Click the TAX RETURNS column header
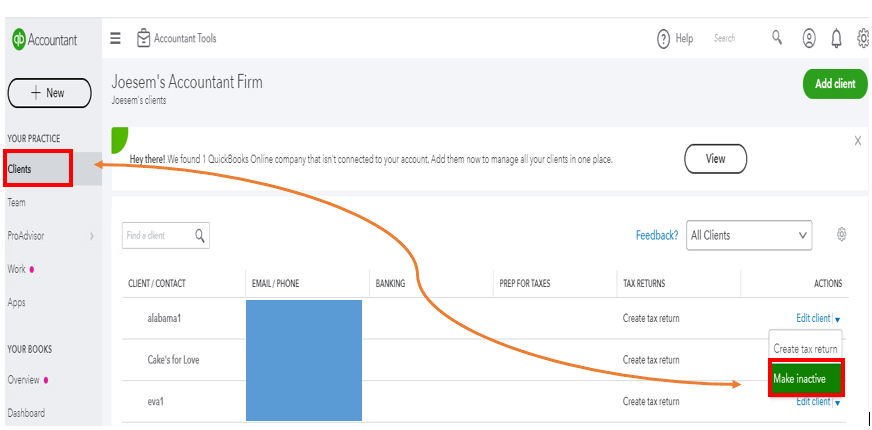The height and width of the screenshot is (430, 872). [x=643, y=284]
